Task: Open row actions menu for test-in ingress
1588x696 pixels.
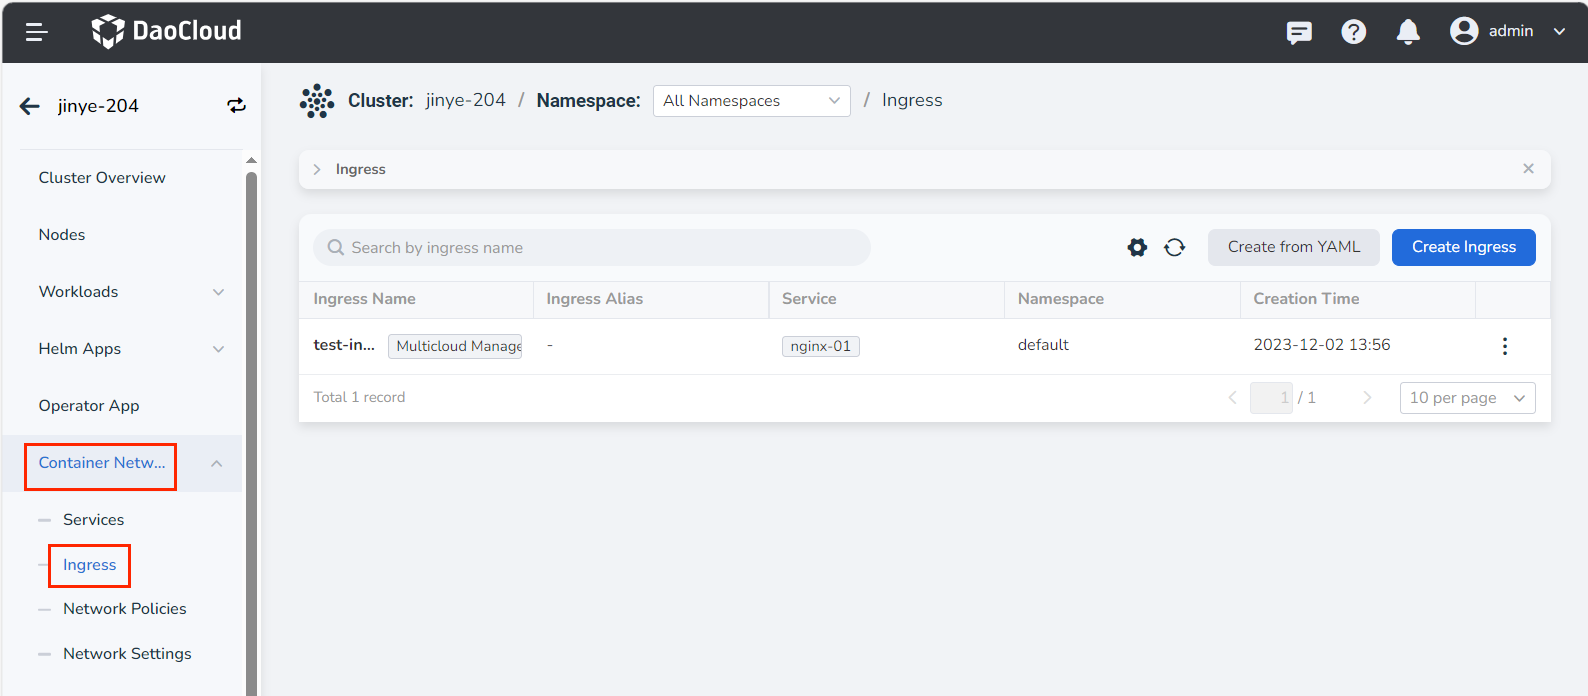Action: click(x=1504, y=346)
